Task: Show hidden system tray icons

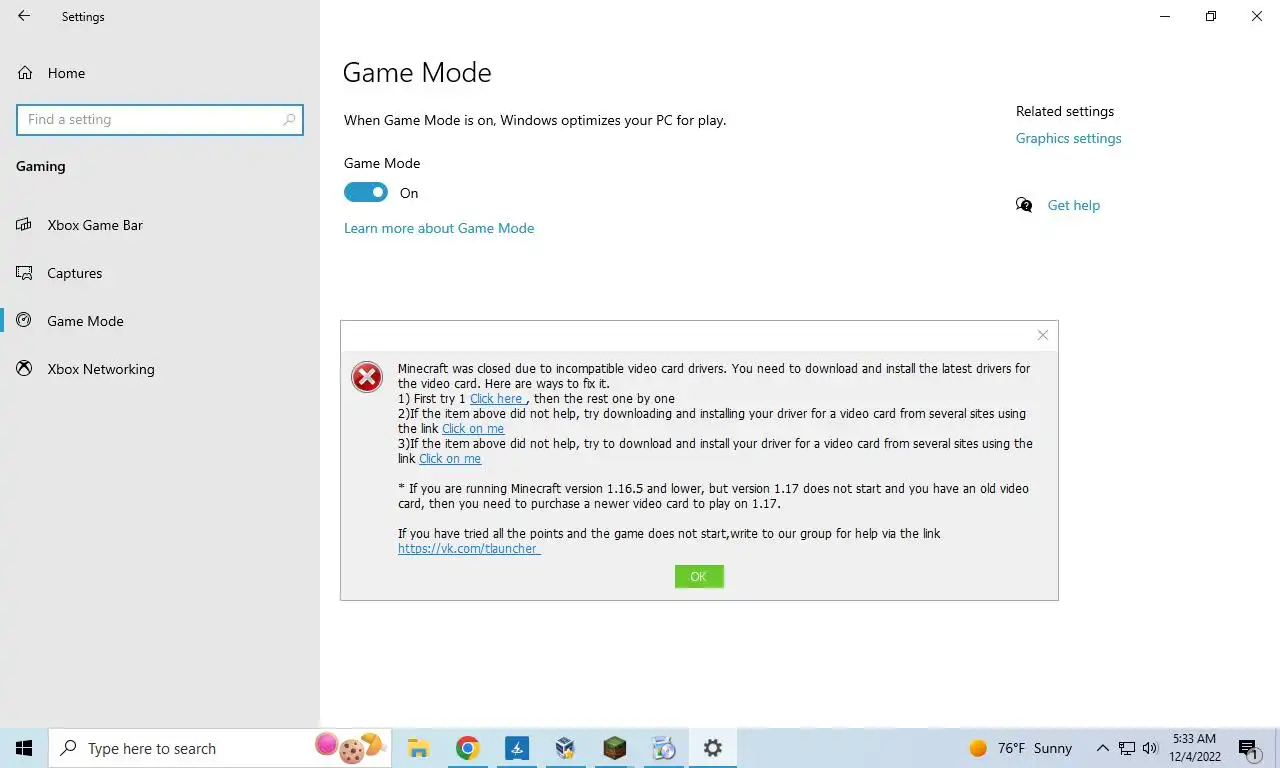Action: 1102,748
